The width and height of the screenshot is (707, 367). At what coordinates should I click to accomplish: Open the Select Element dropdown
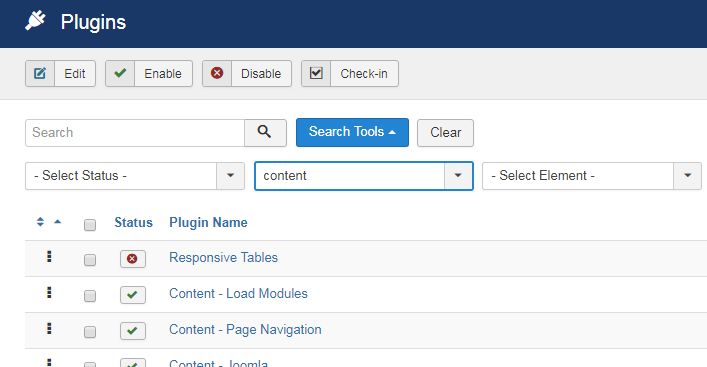pos(592,176)
